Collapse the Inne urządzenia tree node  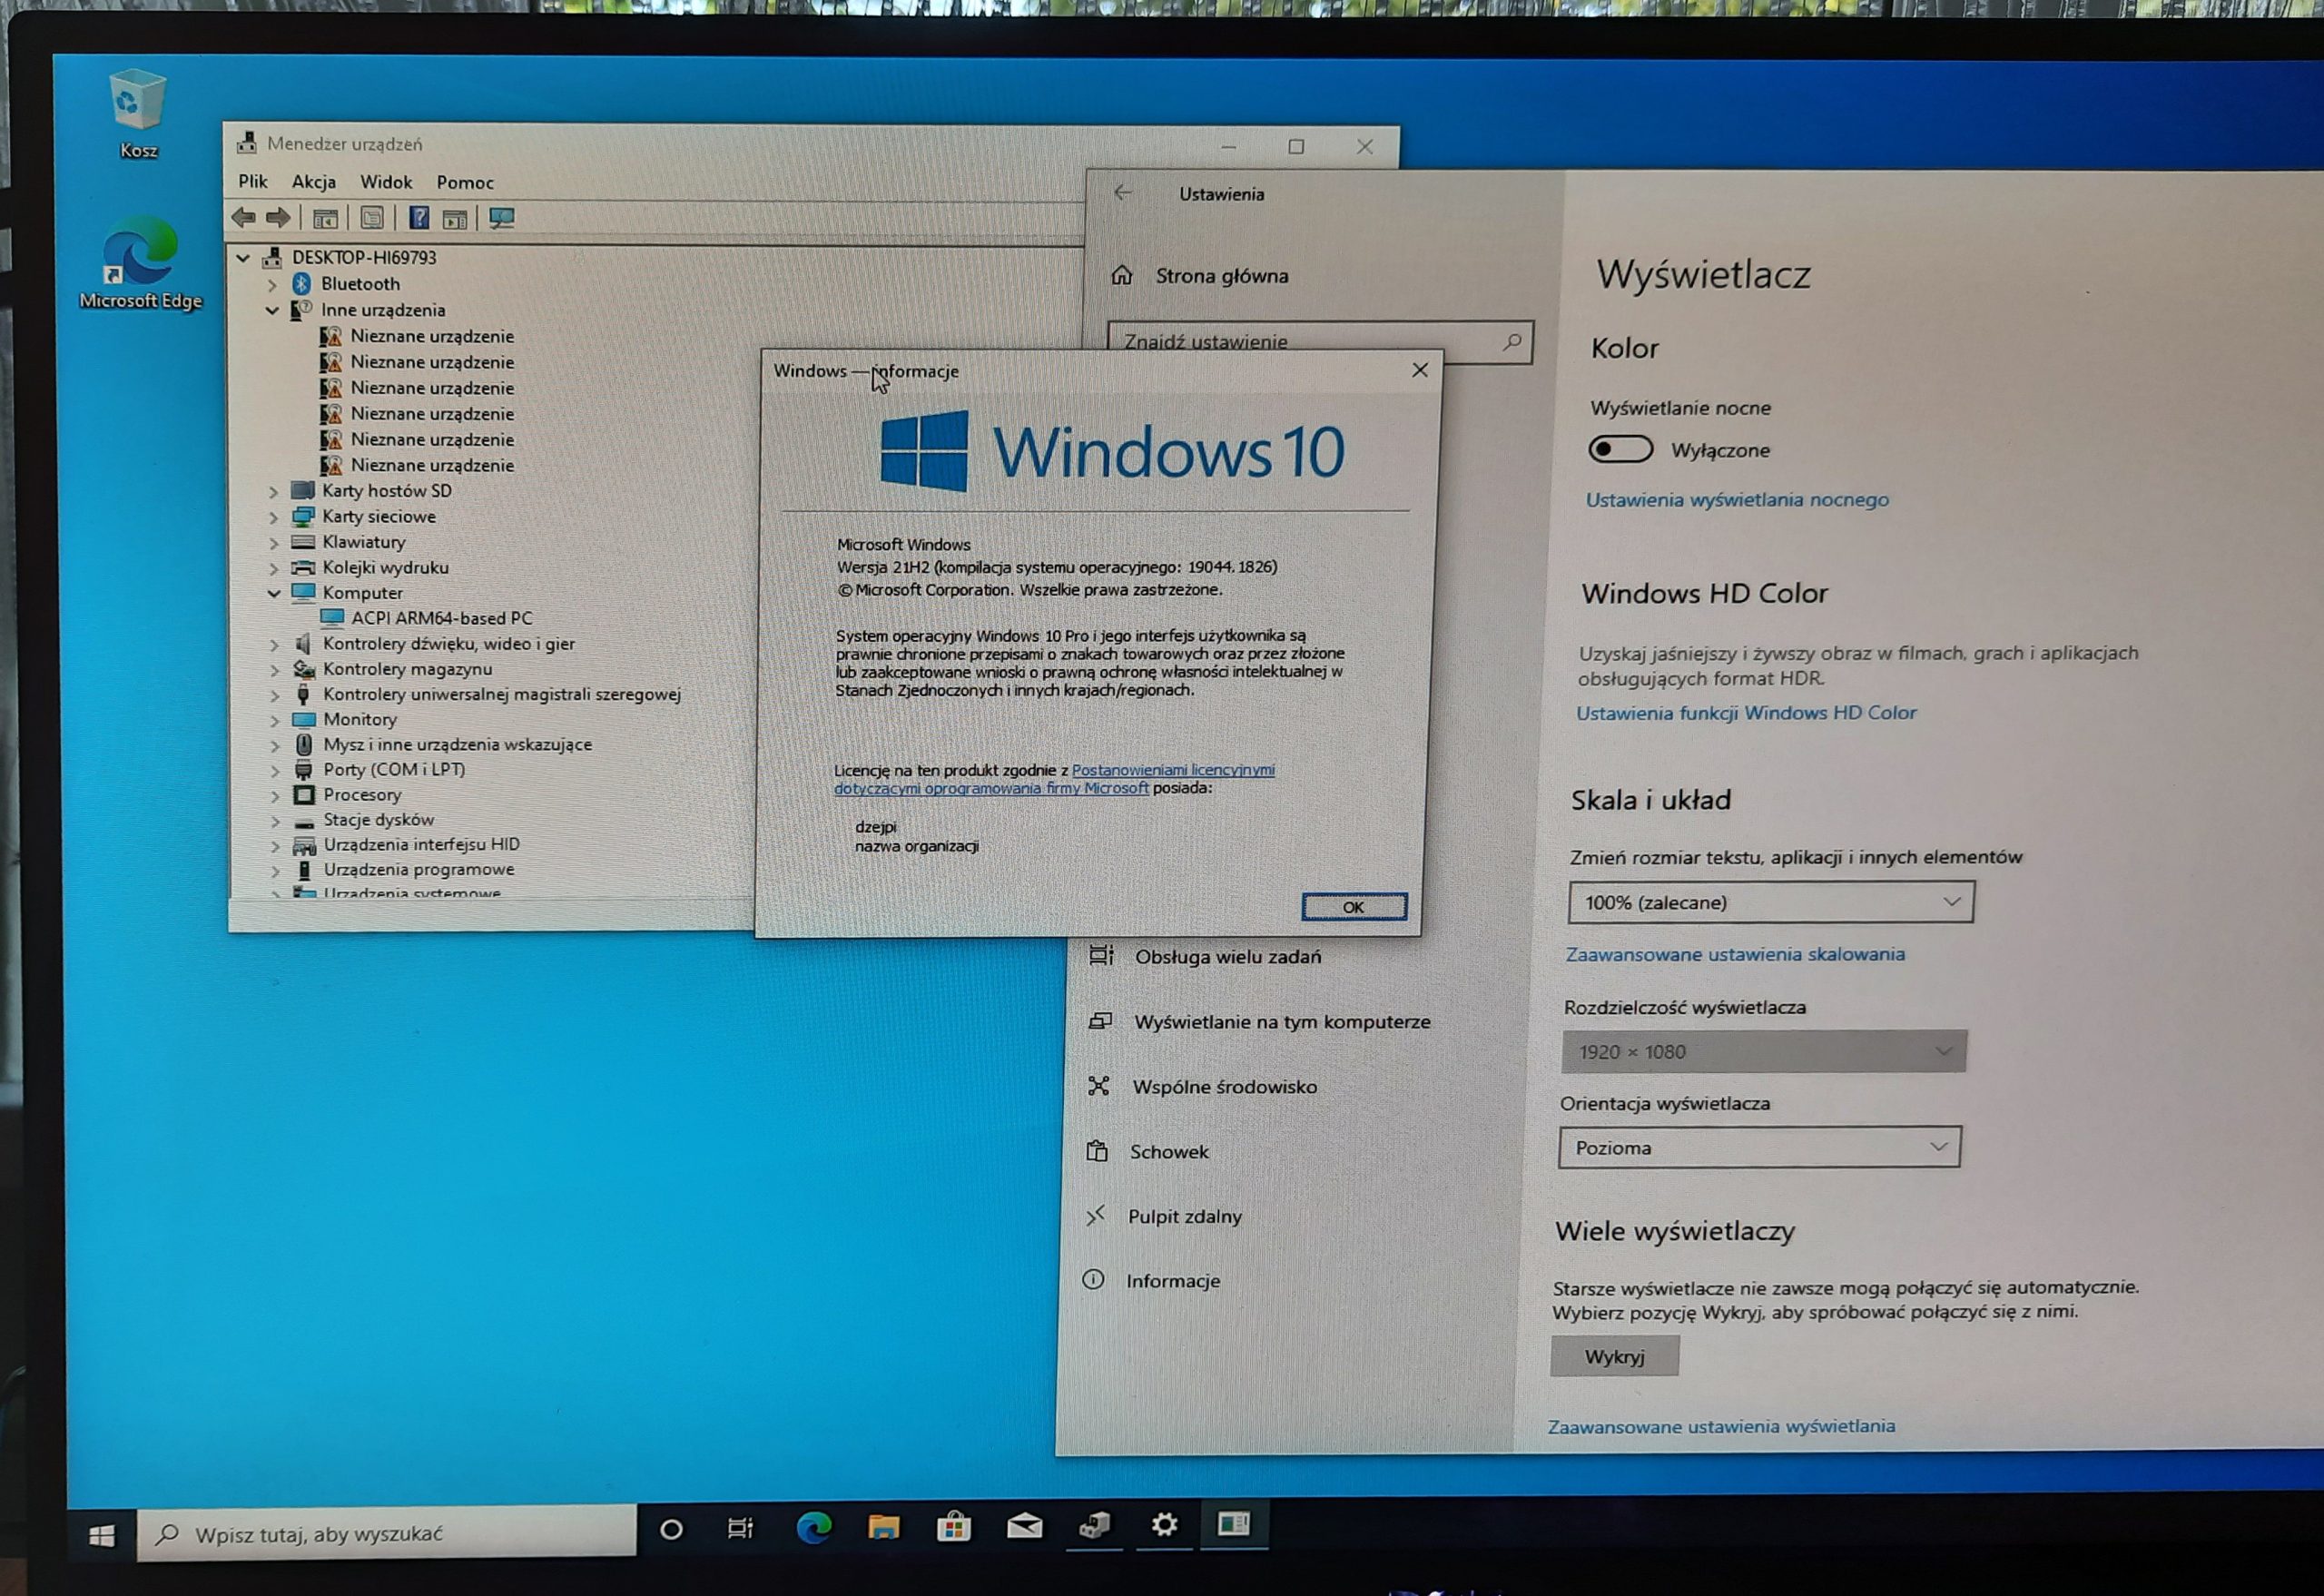(272, 311)
